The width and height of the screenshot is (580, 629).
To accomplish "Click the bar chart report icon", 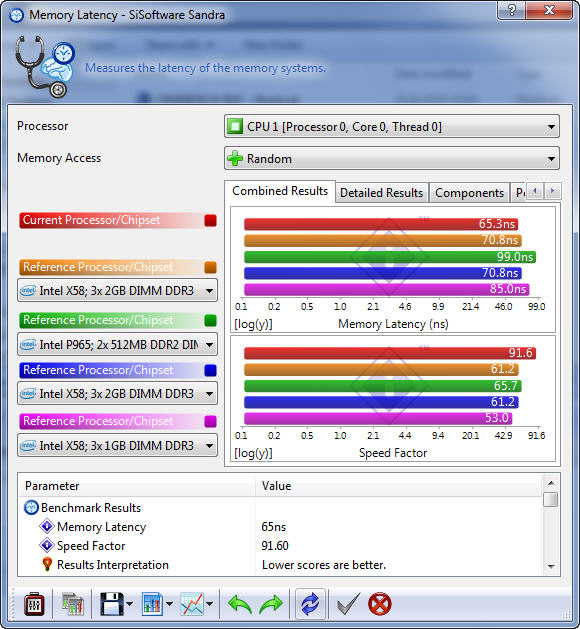I will coord(152,604).
